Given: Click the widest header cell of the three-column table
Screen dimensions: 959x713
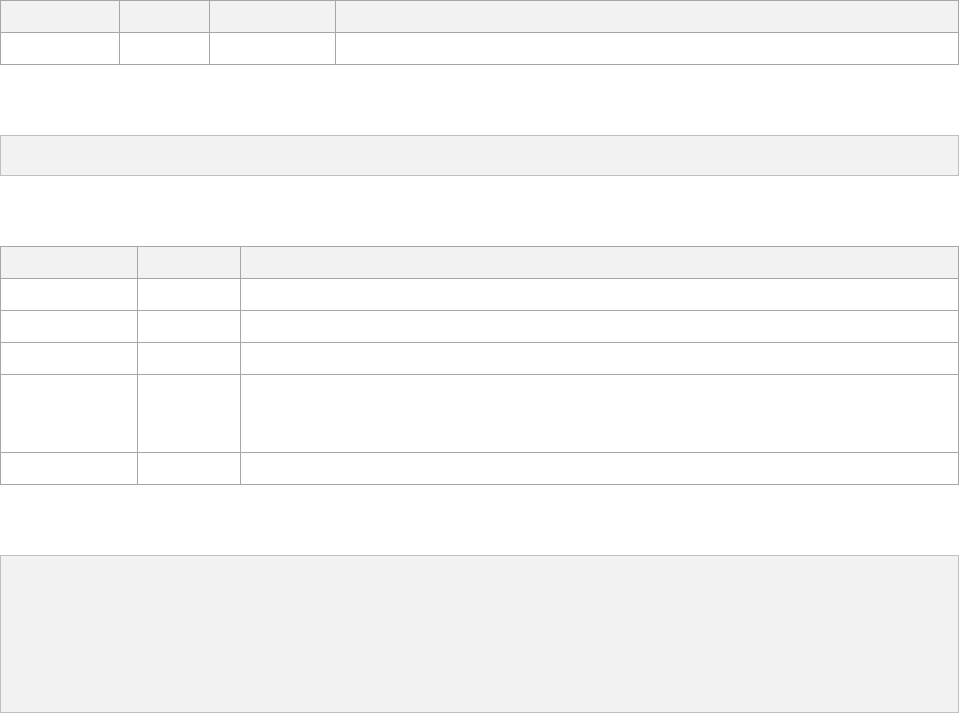Looking at the screenshot, I should tap(599, 262).
